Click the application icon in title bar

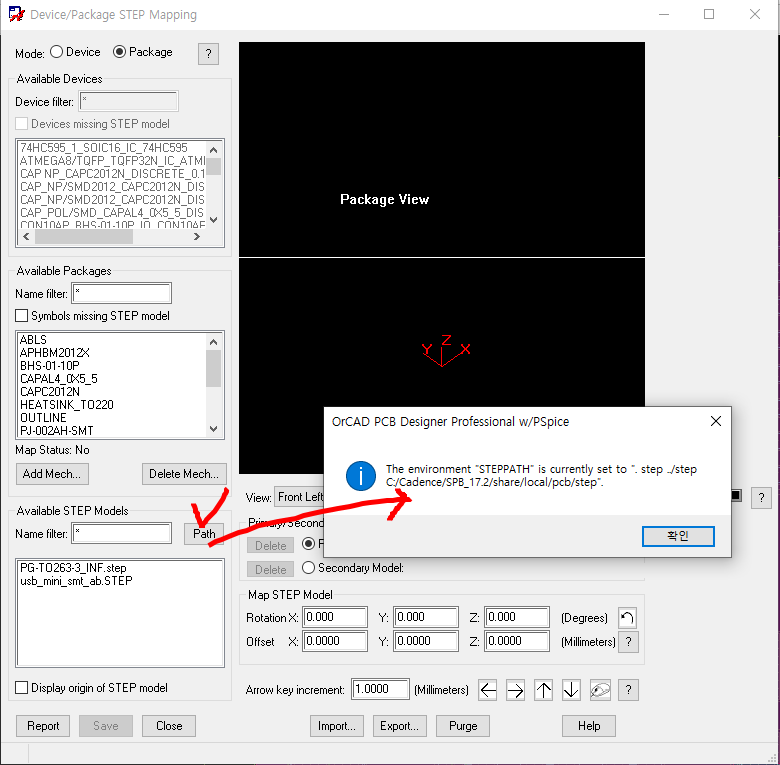pyautogui.click(x=16, y=14)
